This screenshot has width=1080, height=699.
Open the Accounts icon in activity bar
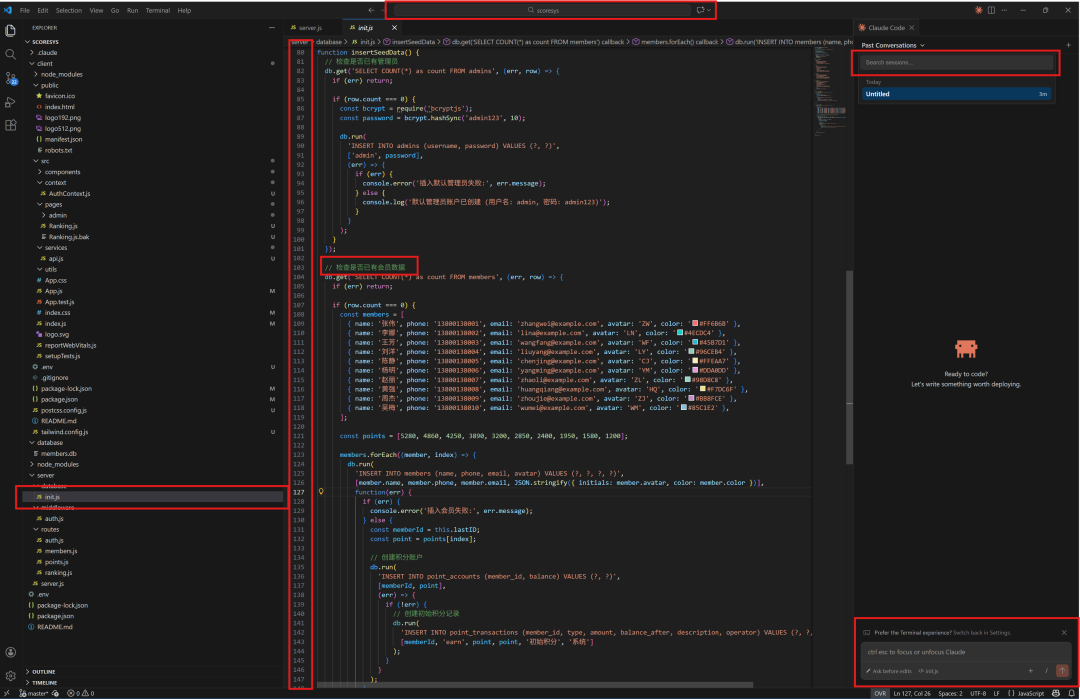11,651
